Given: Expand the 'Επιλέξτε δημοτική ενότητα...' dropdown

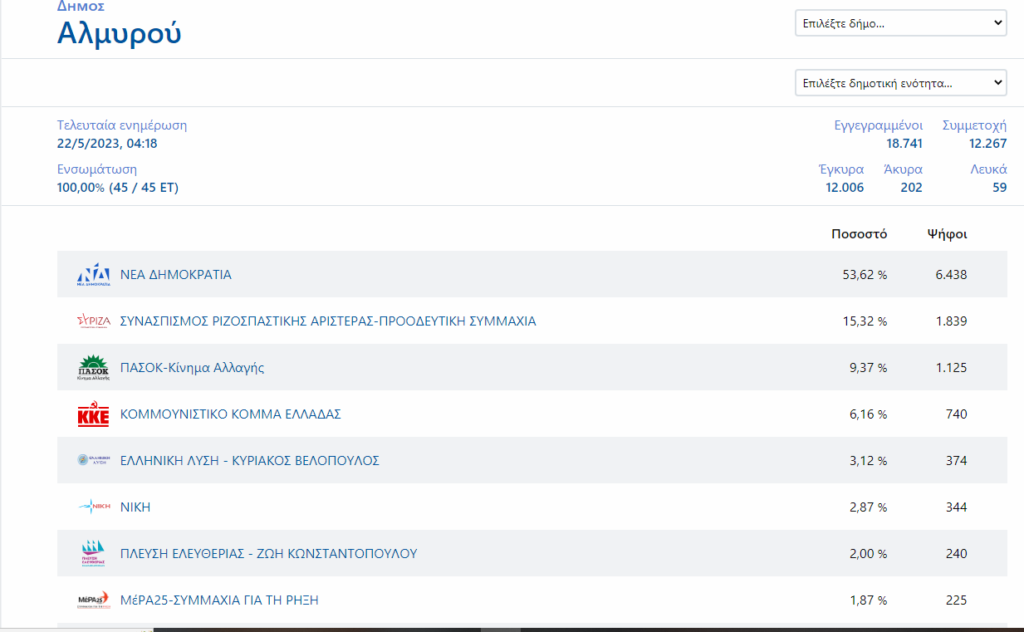Looking at the screenshot, I should point(900,83).
